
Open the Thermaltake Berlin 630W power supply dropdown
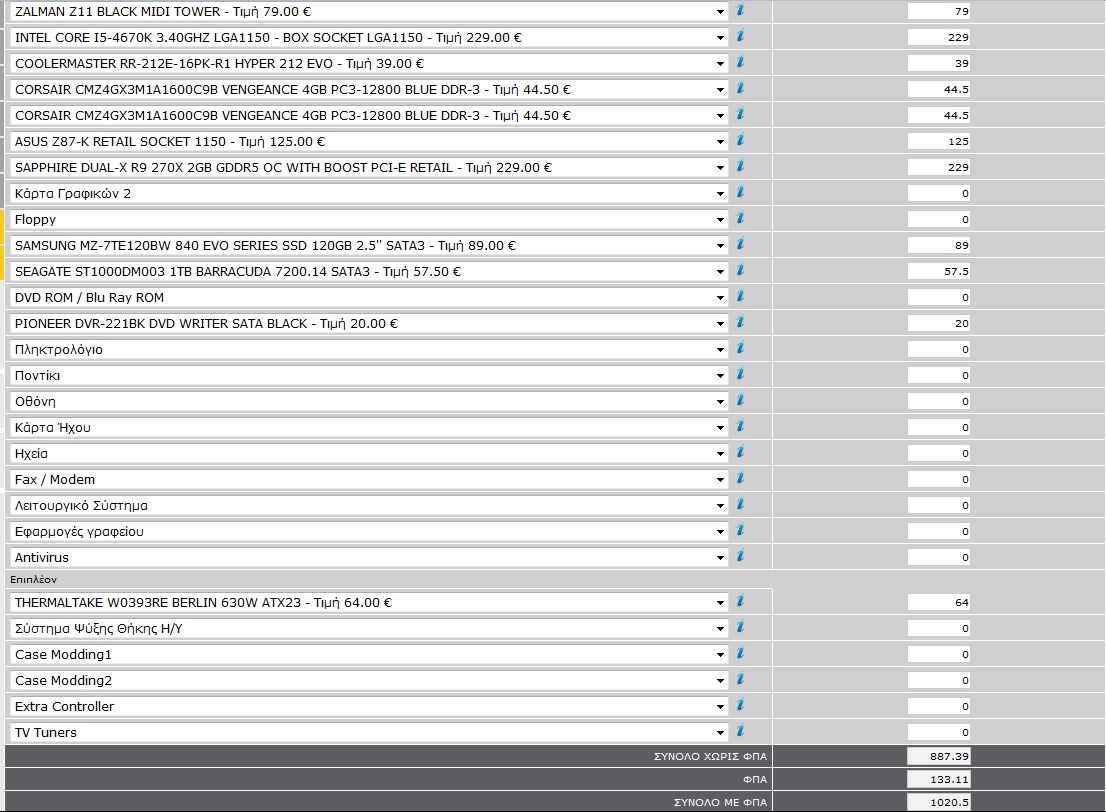point(368,603)
